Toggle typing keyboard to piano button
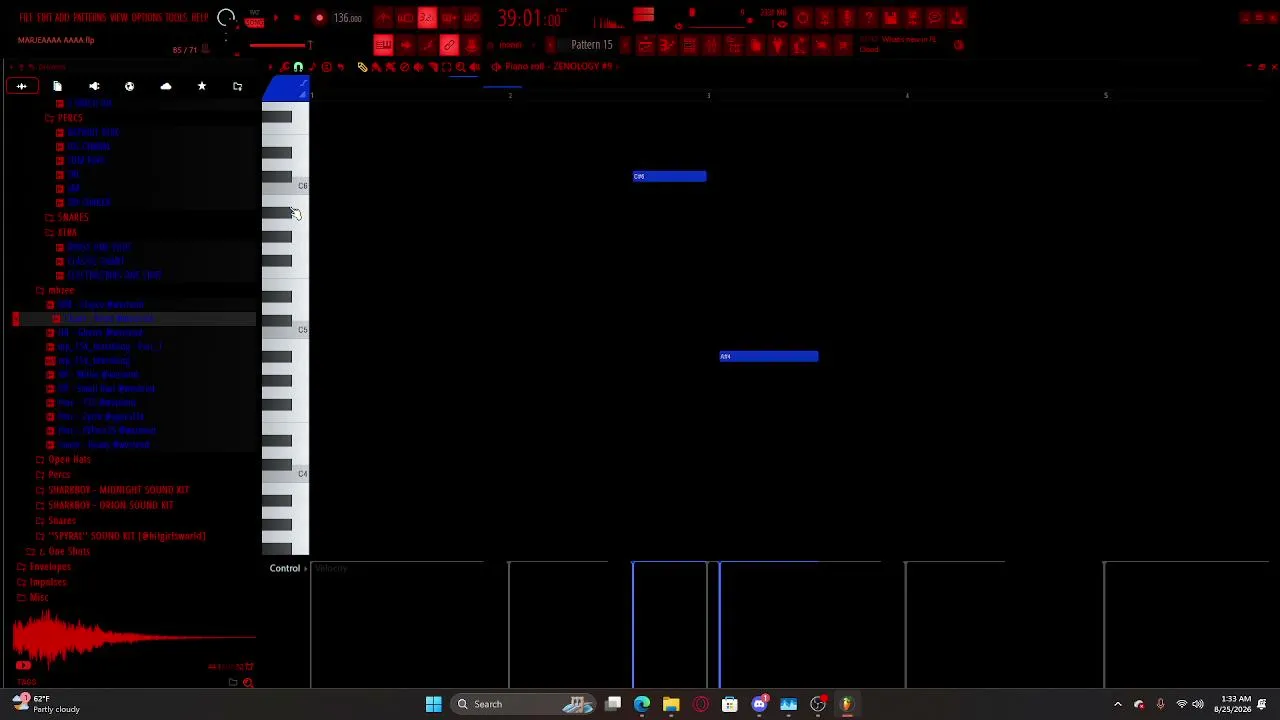Image resolution: width=1280 pixels, height=720 pixels. (383, 45)
